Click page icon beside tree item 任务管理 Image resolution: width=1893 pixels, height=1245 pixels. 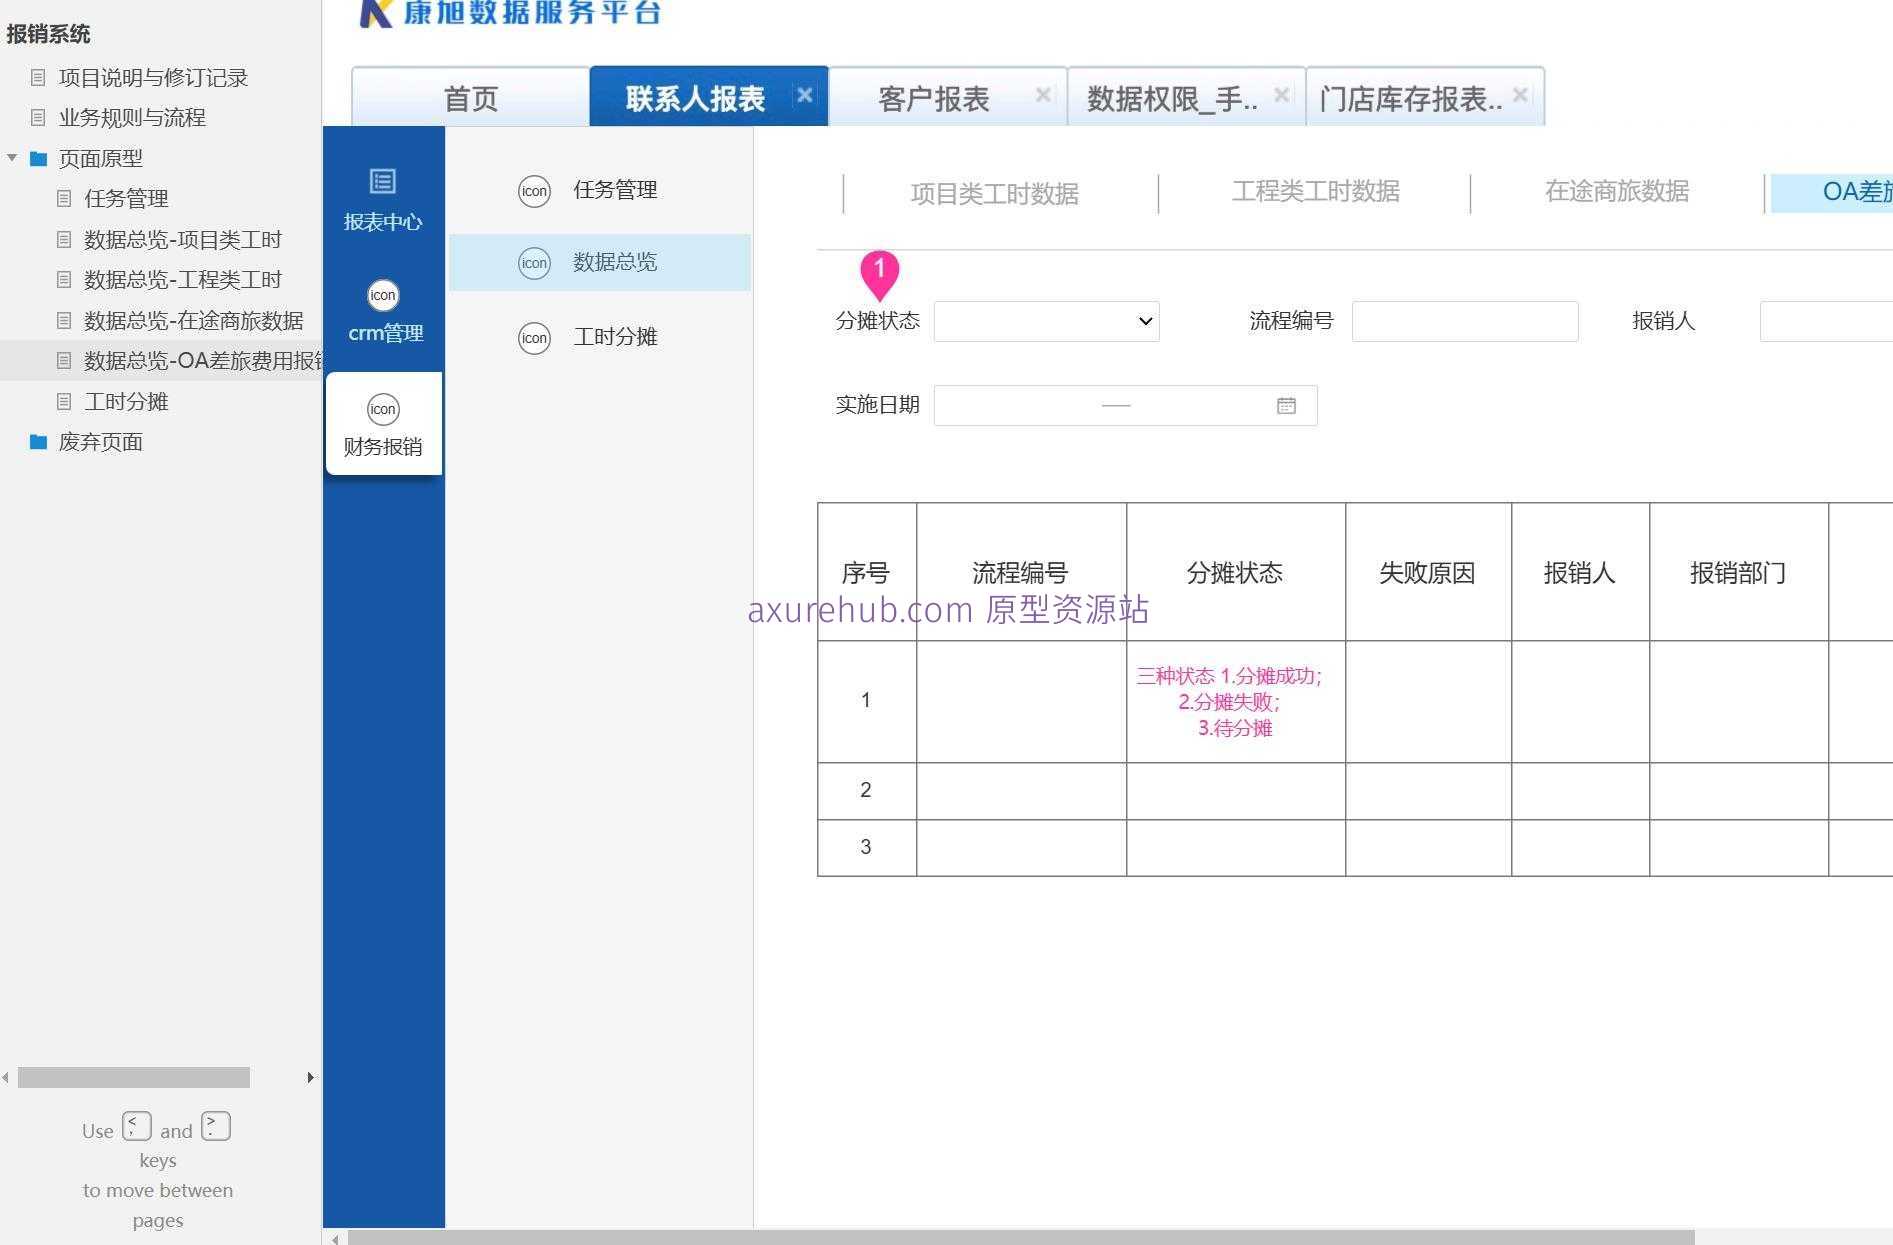click(x=64, y=198)
